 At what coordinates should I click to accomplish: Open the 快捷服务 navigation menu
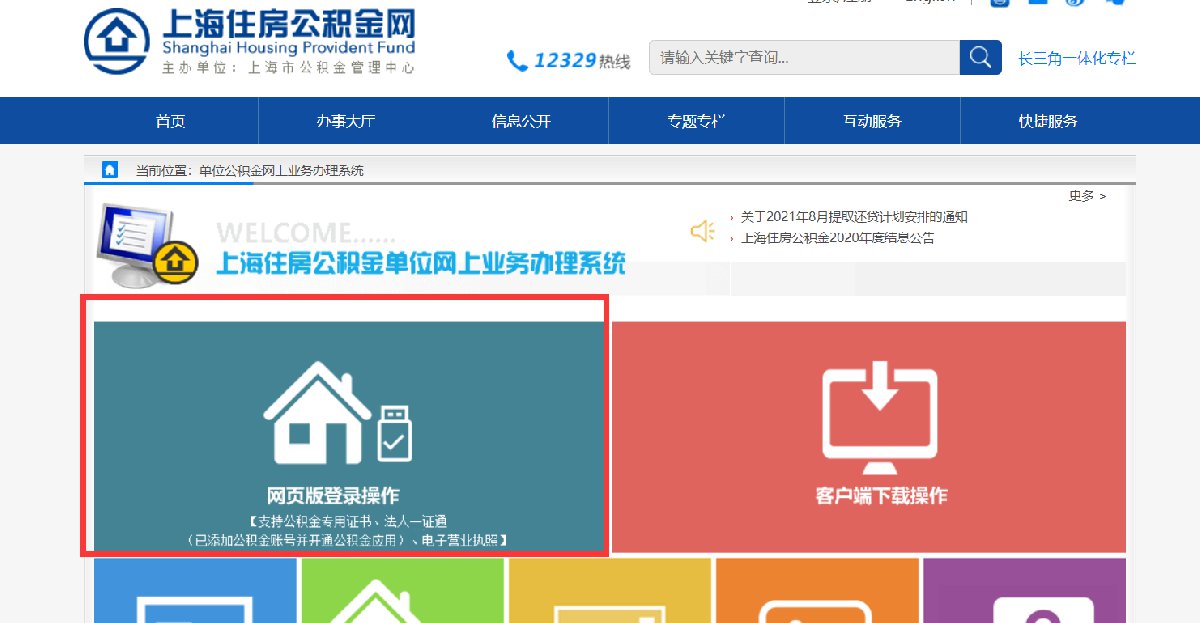1048,121
